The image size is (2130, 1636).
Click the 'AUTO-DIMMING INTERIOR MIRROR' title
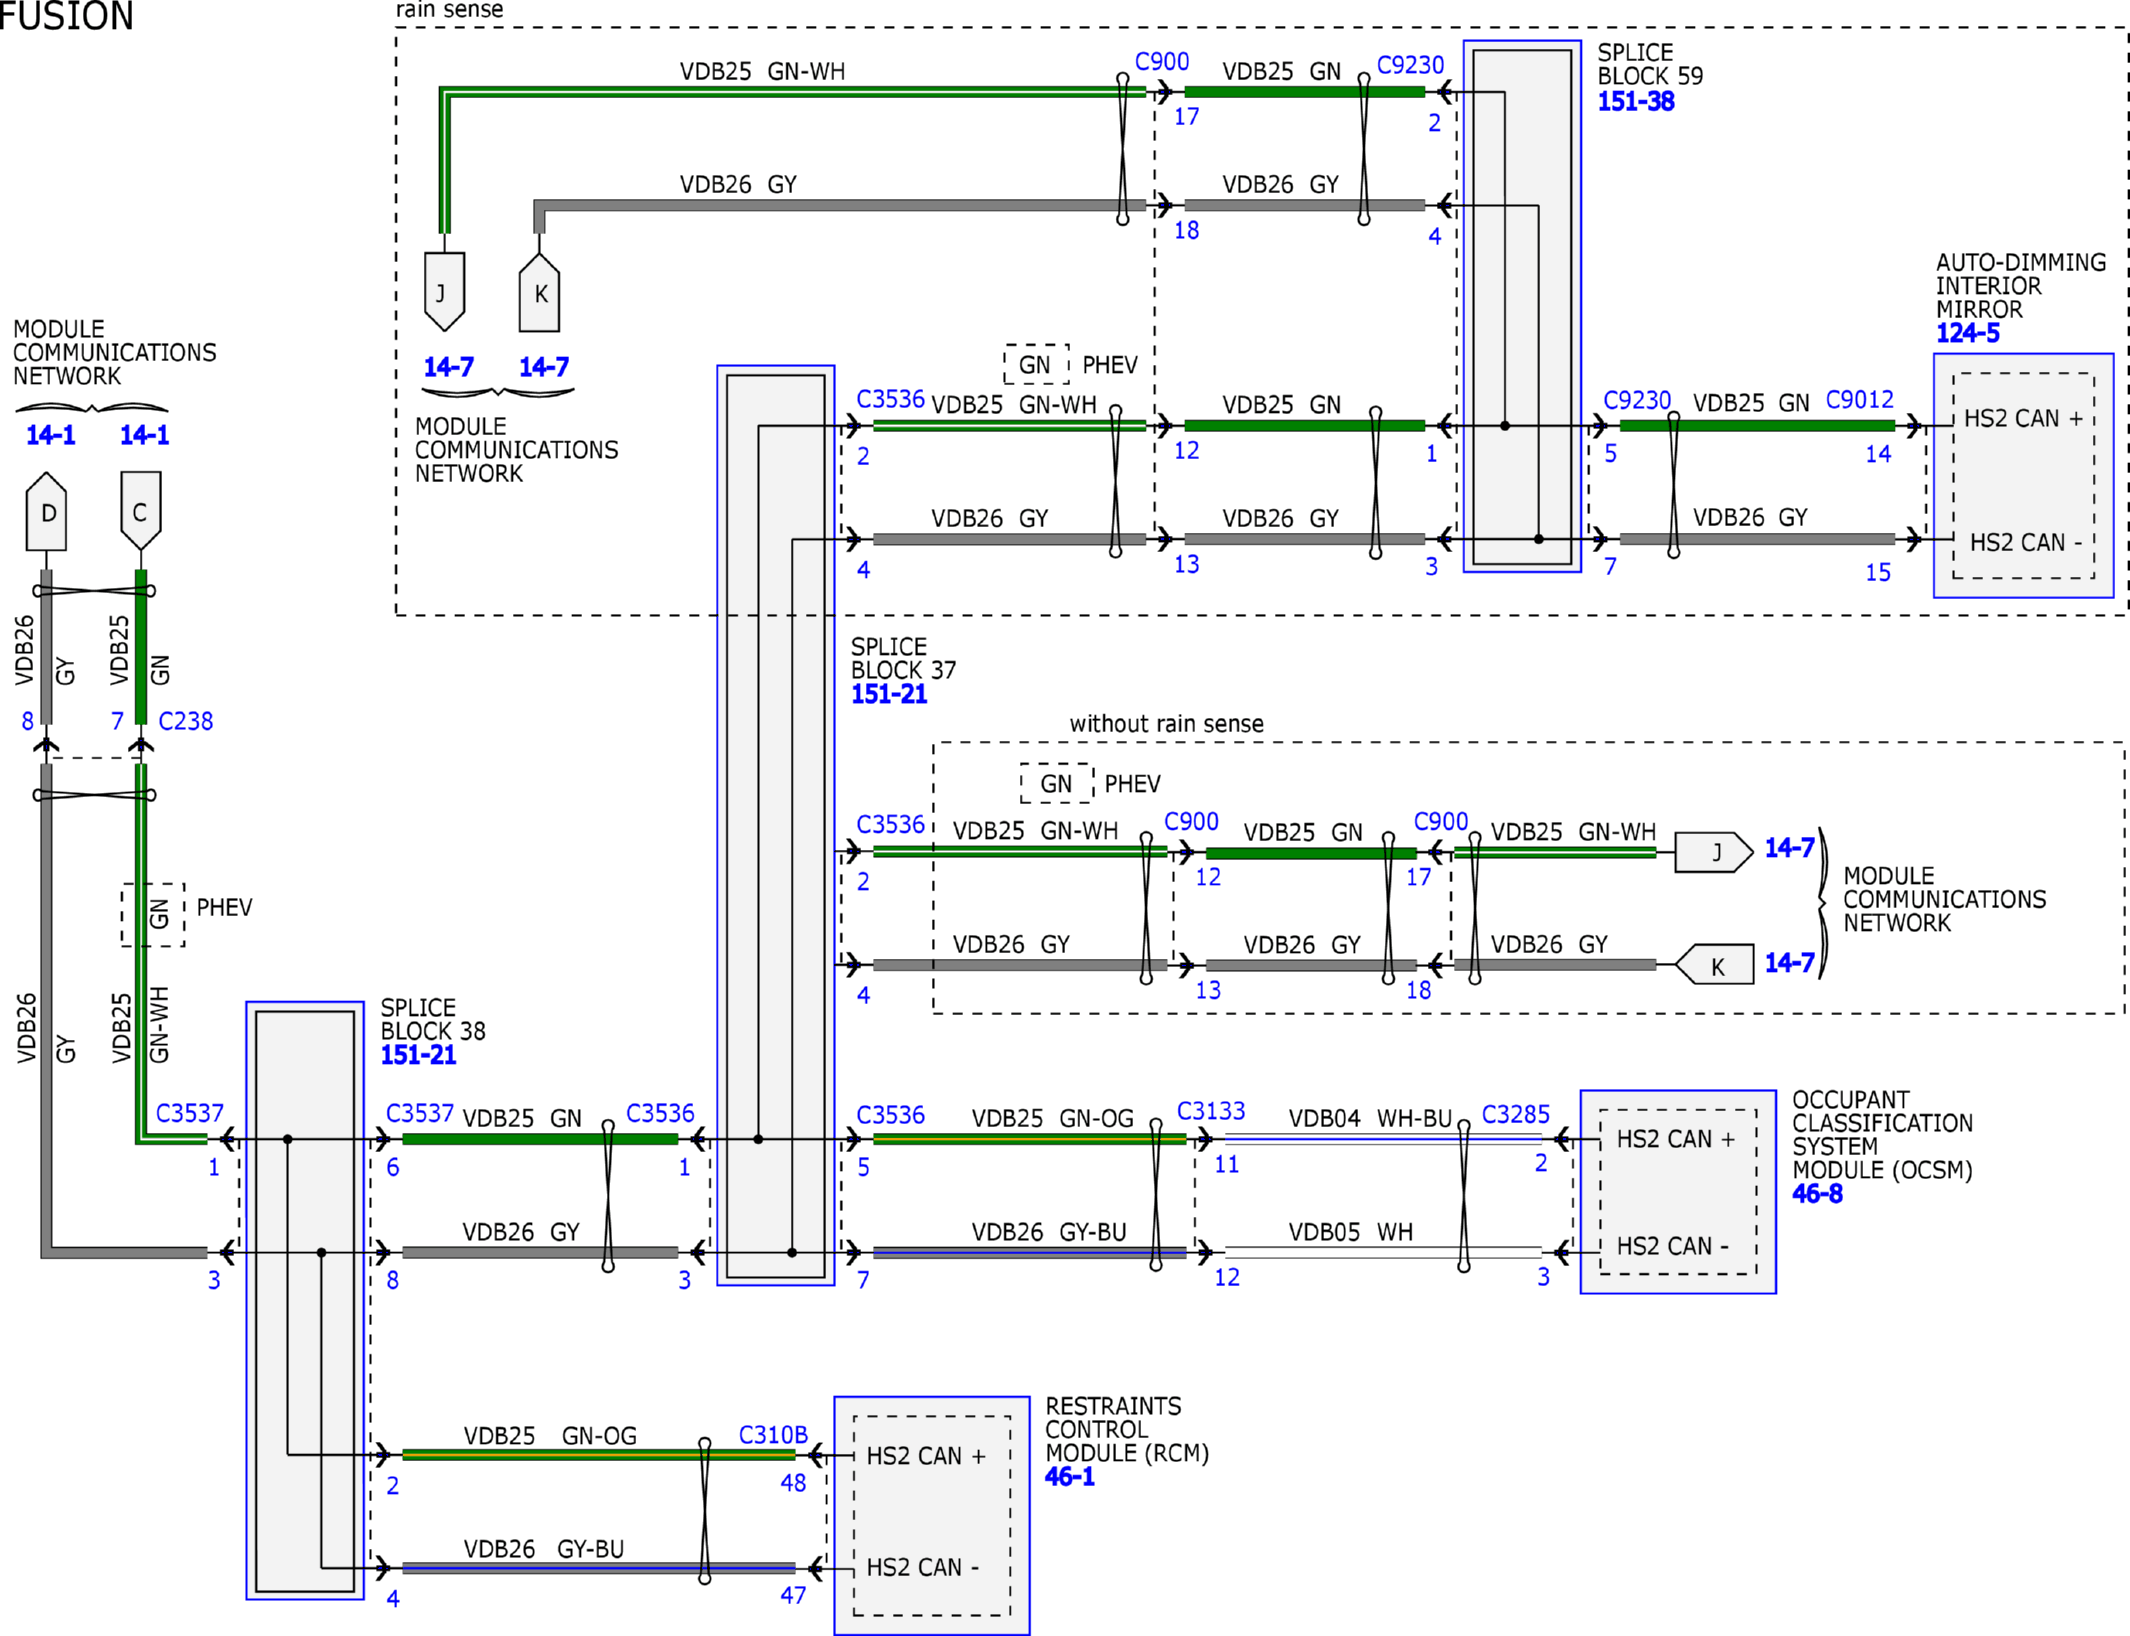2020,286
